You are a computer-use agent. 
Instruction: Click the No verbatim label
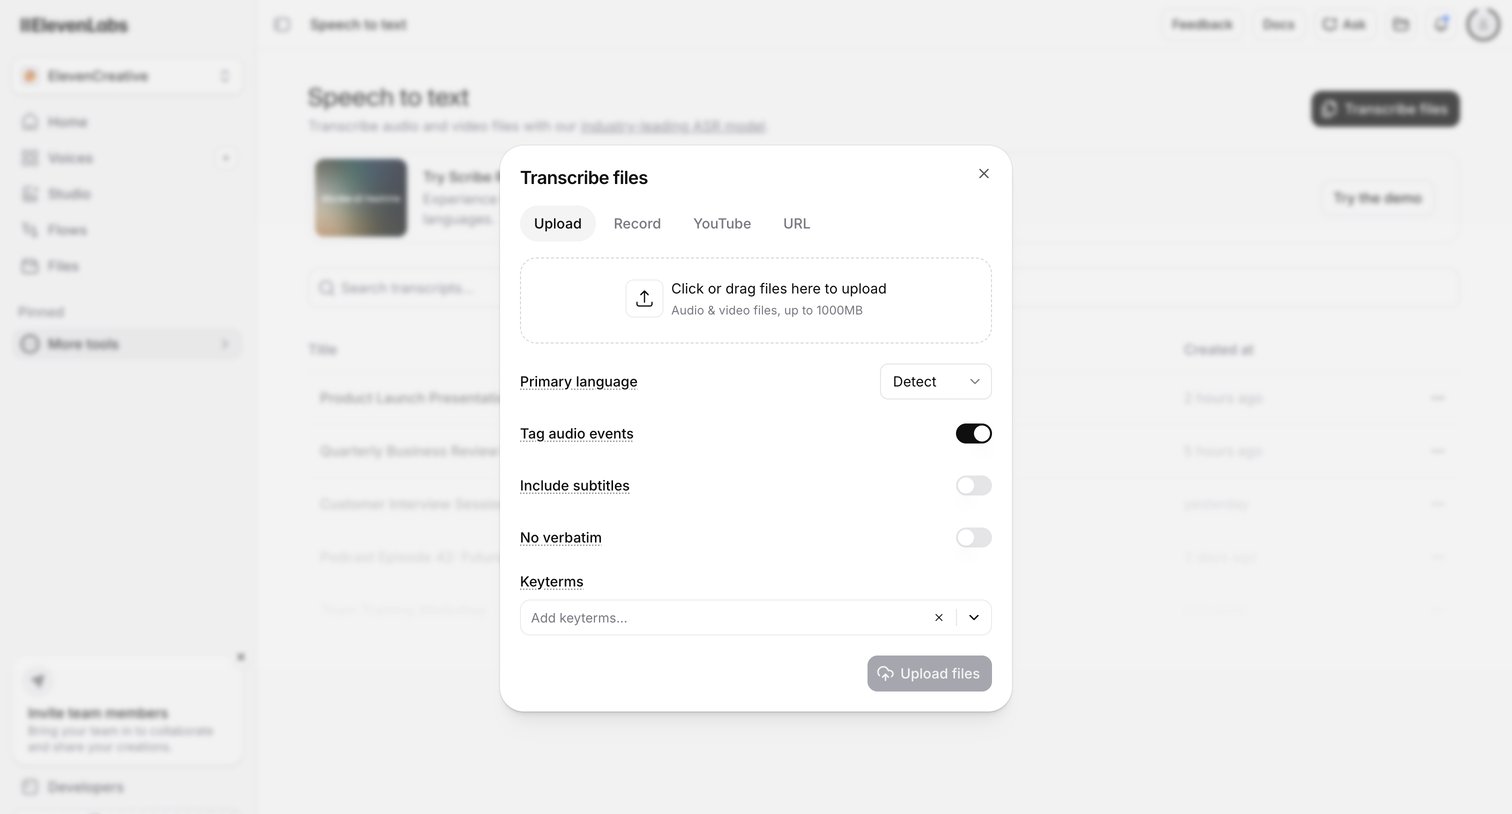pos(561,538)
